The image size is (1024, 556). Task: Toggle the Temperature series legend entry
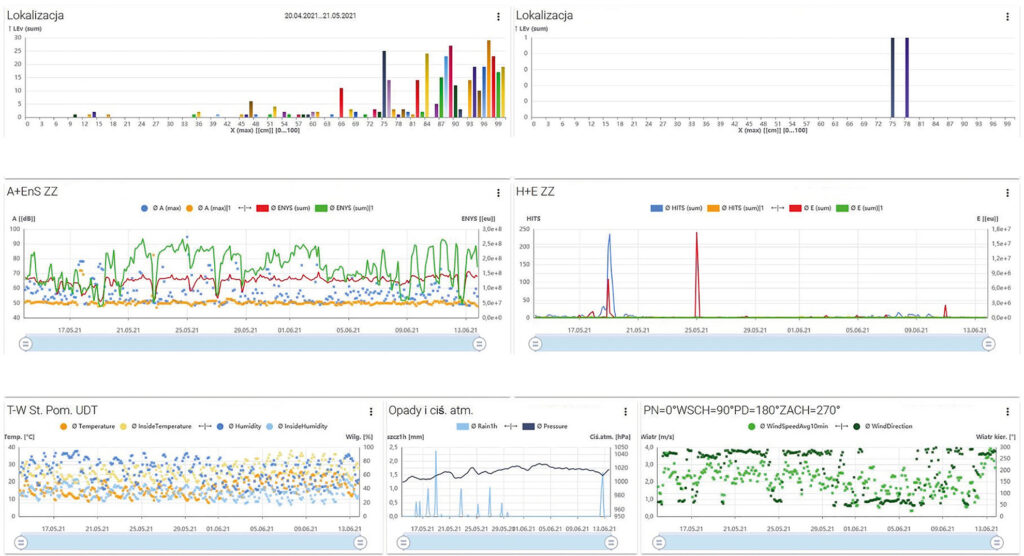click(87, 427)
